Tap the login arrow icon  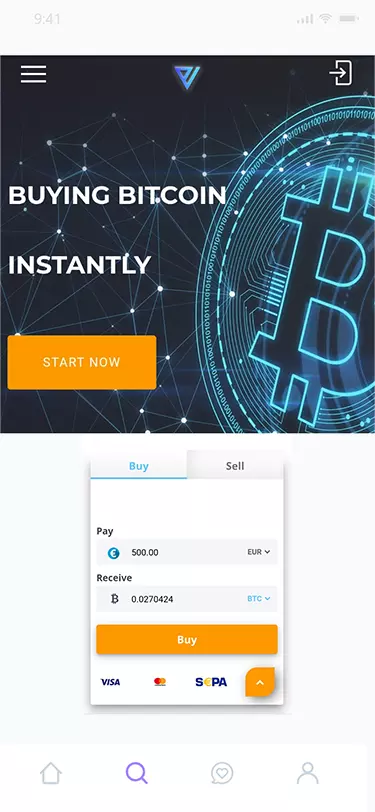pyautogui.click(x=341, y=73)
